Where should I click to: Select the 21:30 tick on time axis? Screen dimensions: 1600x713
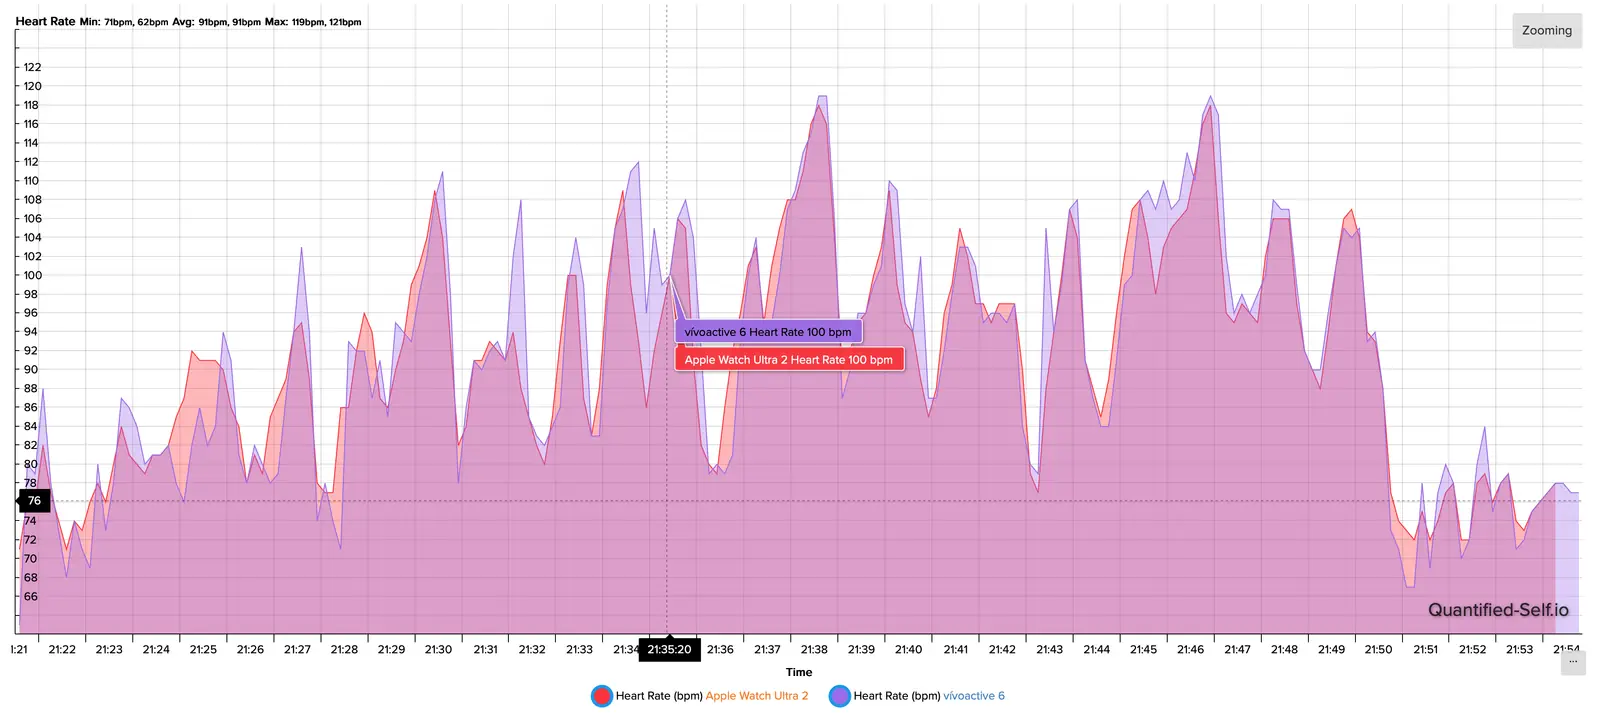click(438, 650)
